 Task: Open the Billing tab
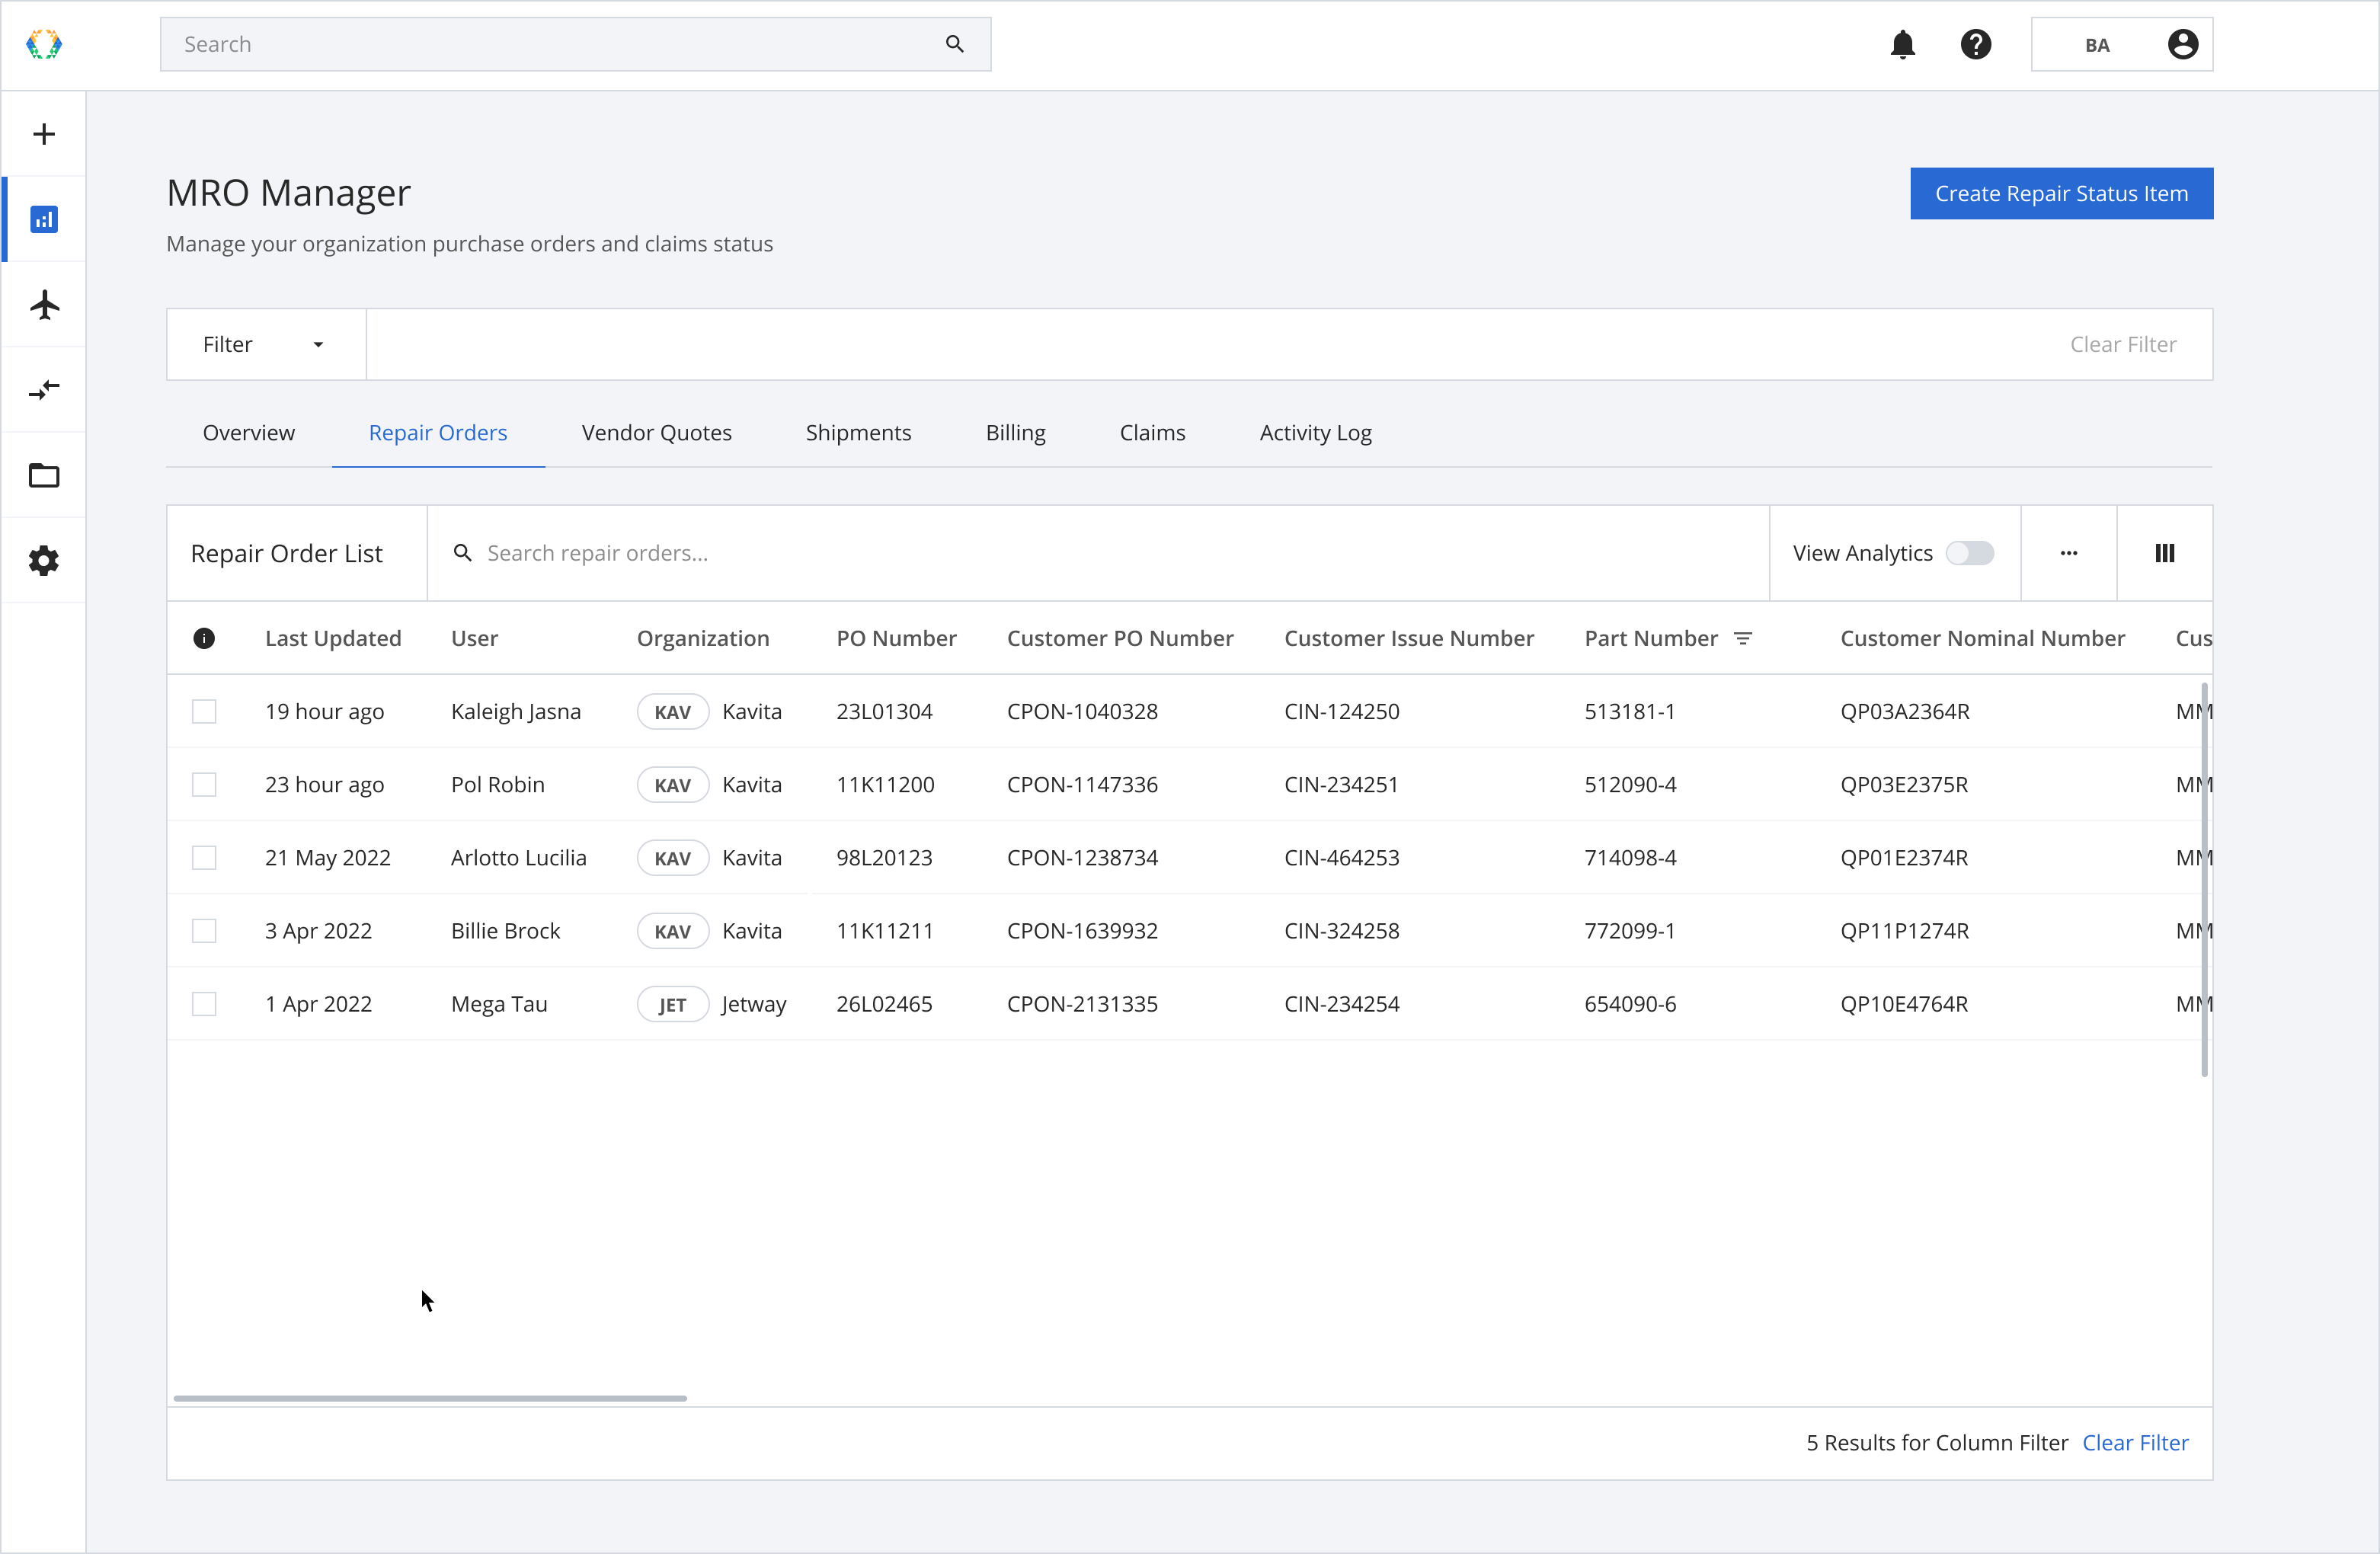pyautogui.click(x=1015, y=432)
